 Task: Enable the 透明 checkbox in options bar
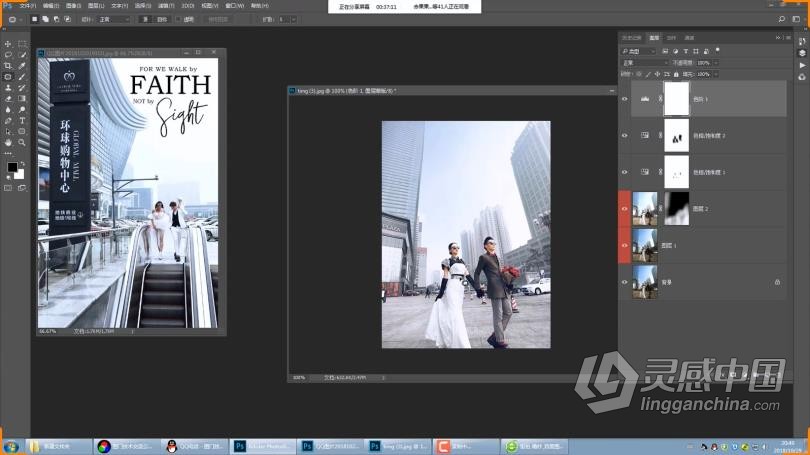tap(178, 19)
